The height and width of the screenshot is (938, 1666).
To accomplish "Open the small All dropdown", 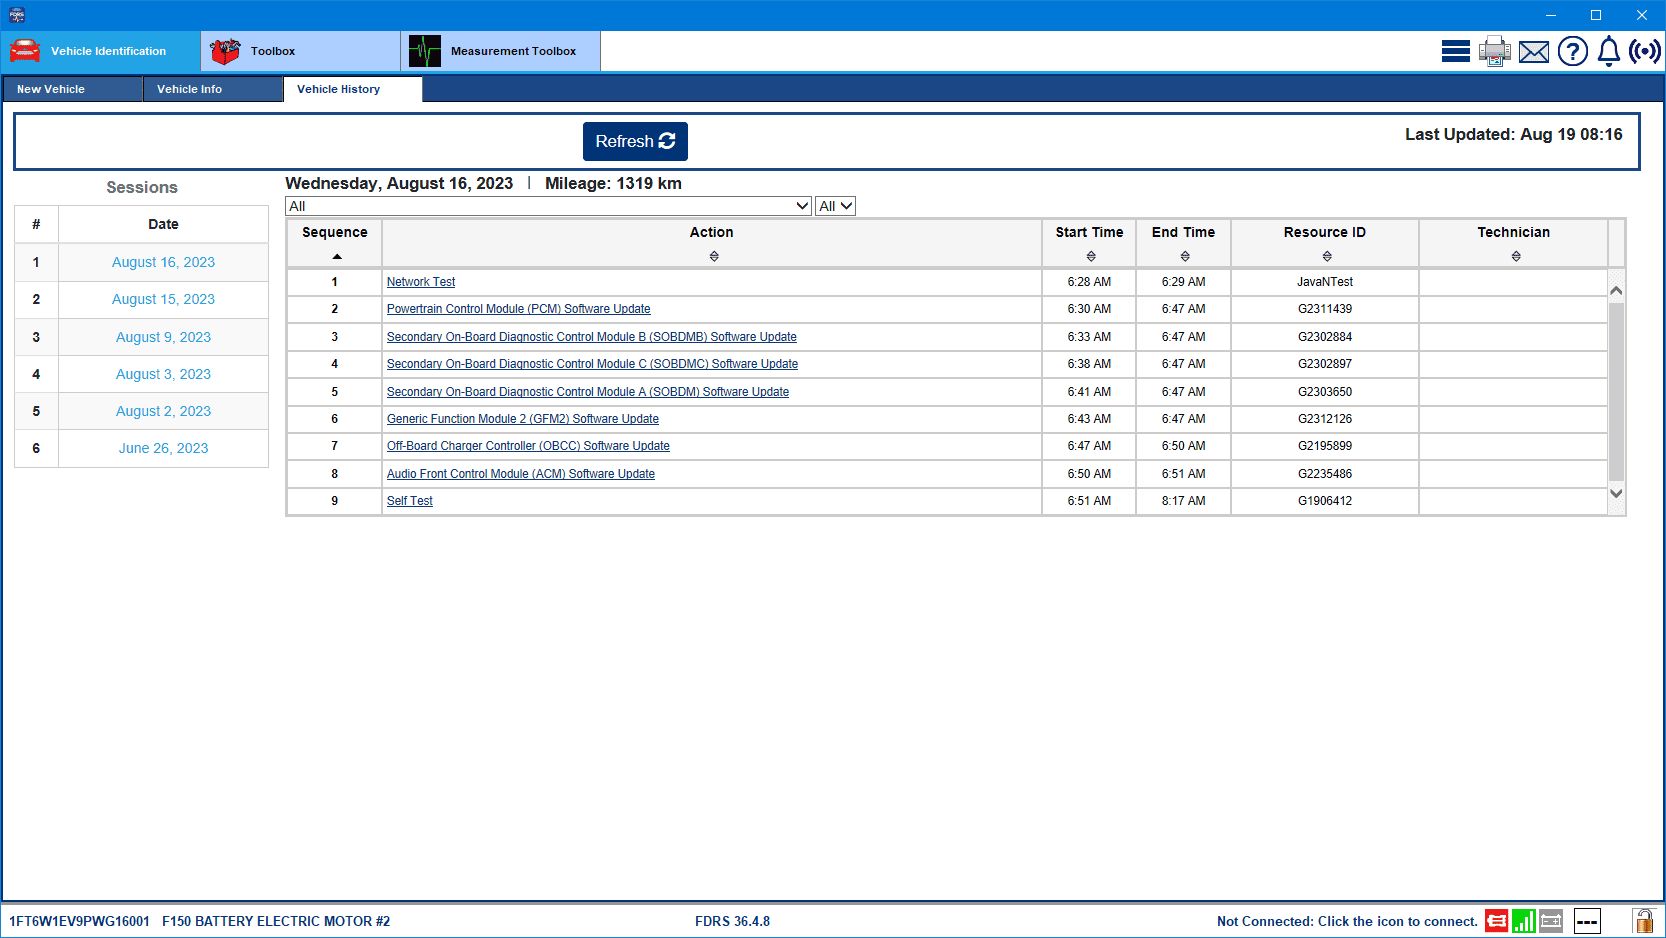I will [x=835, y=206].
